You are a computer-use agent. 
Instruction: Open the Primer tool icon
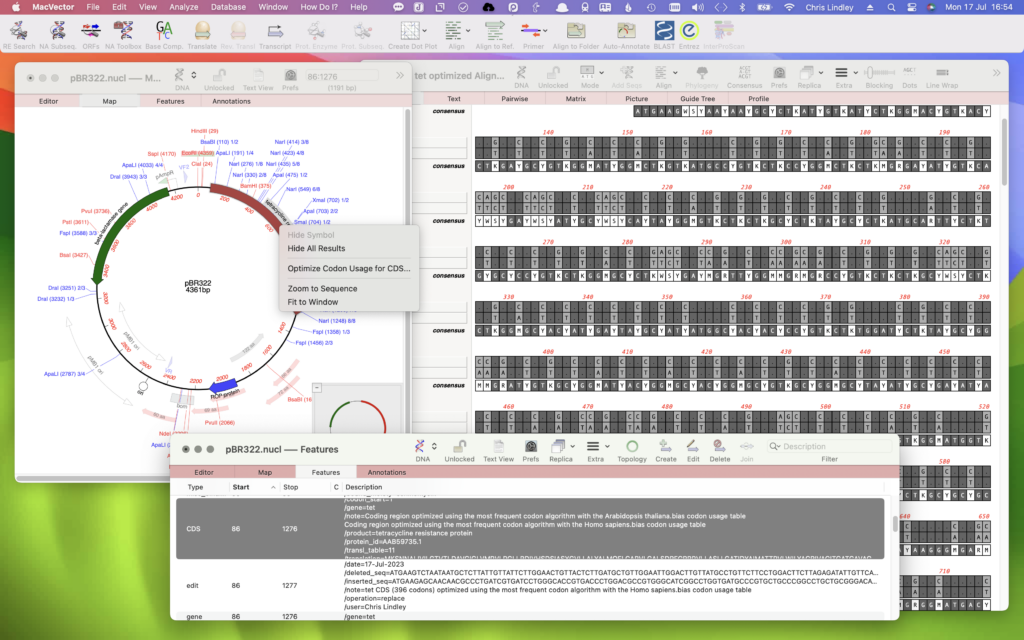point(530,31)
